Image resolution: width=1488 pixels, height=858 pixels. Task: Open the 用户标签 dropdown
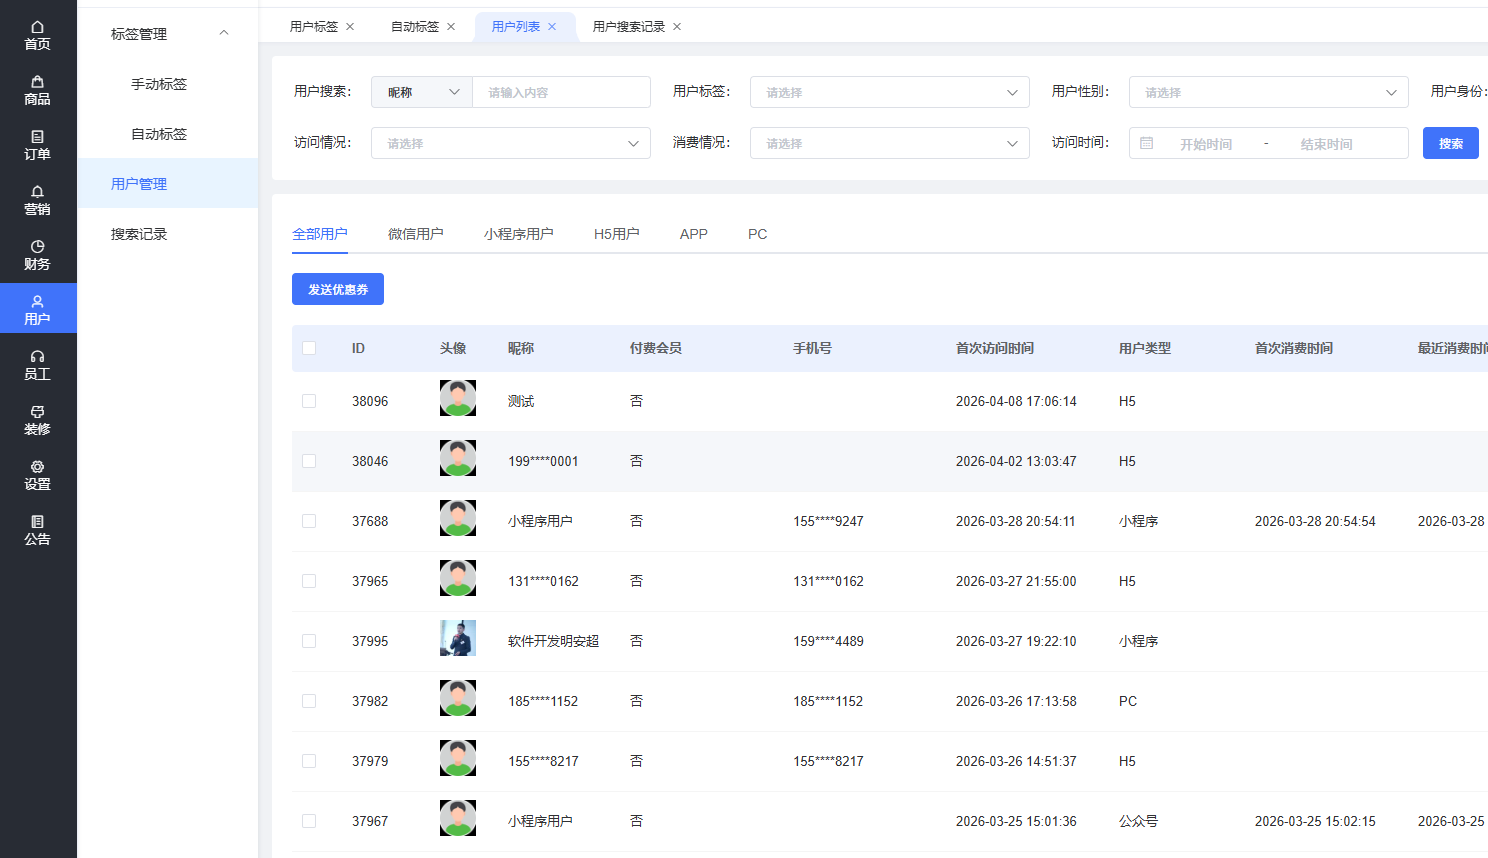889,92
